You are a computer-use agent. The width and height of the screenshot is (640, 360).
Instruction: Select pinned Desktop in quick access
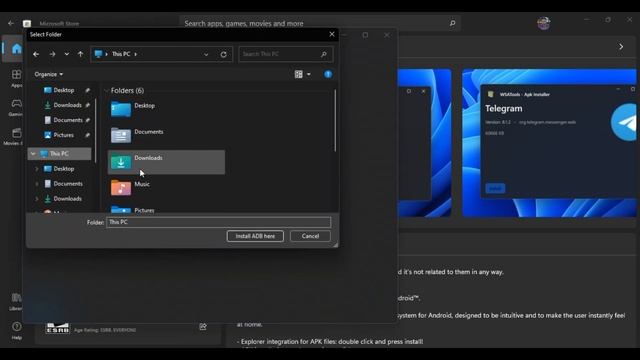pos(64,90)
